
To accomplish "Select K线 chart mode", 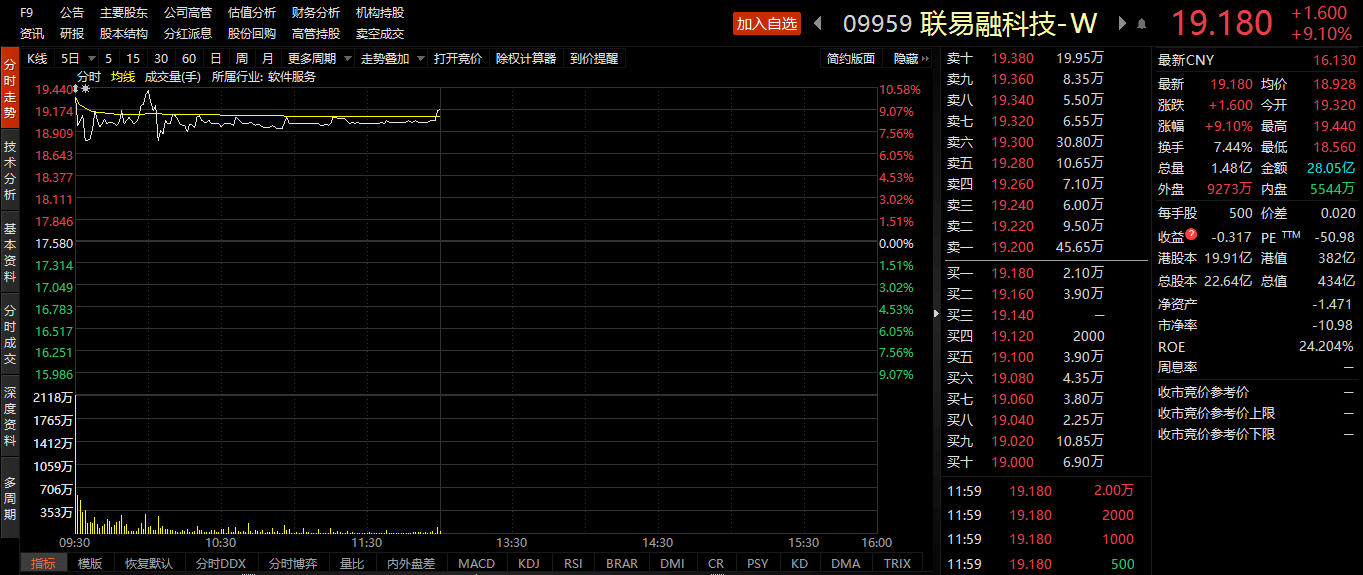I will 37,59.
